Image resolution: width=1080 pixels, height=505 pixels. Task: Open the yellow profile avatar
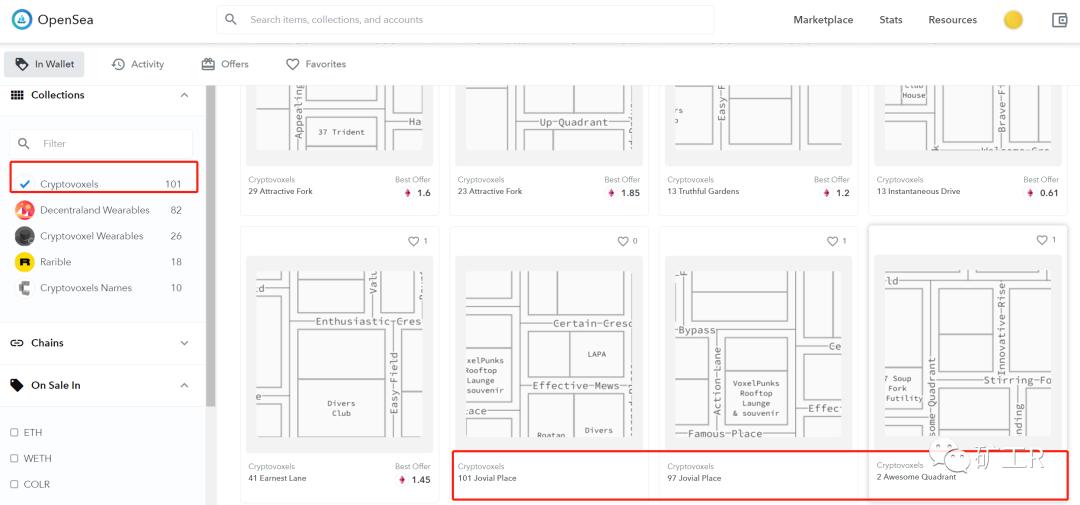(1013, 20)
